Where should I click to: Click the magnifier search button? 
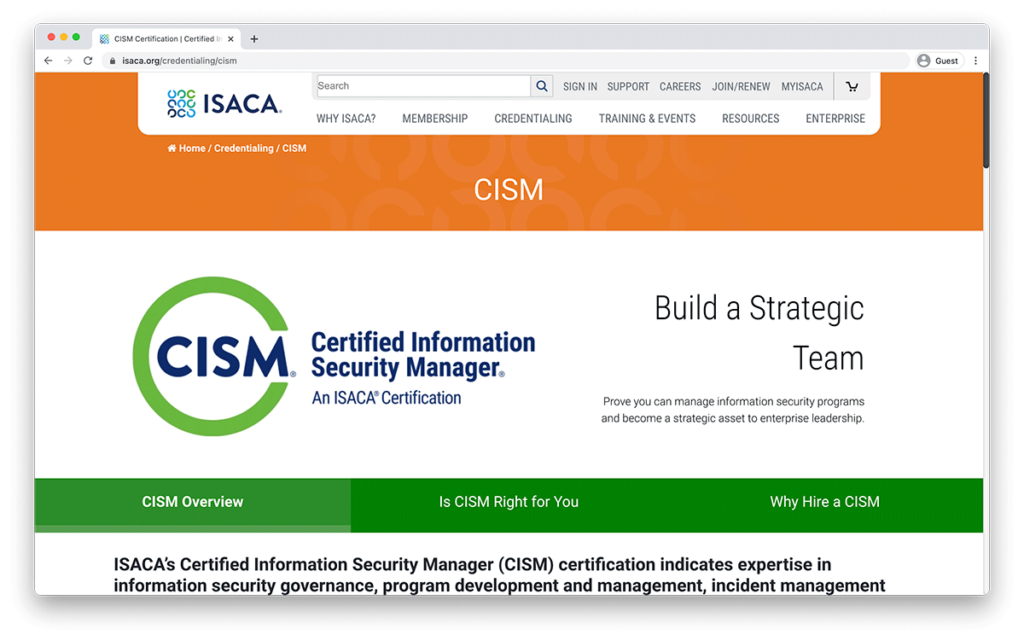pos(541,86)
